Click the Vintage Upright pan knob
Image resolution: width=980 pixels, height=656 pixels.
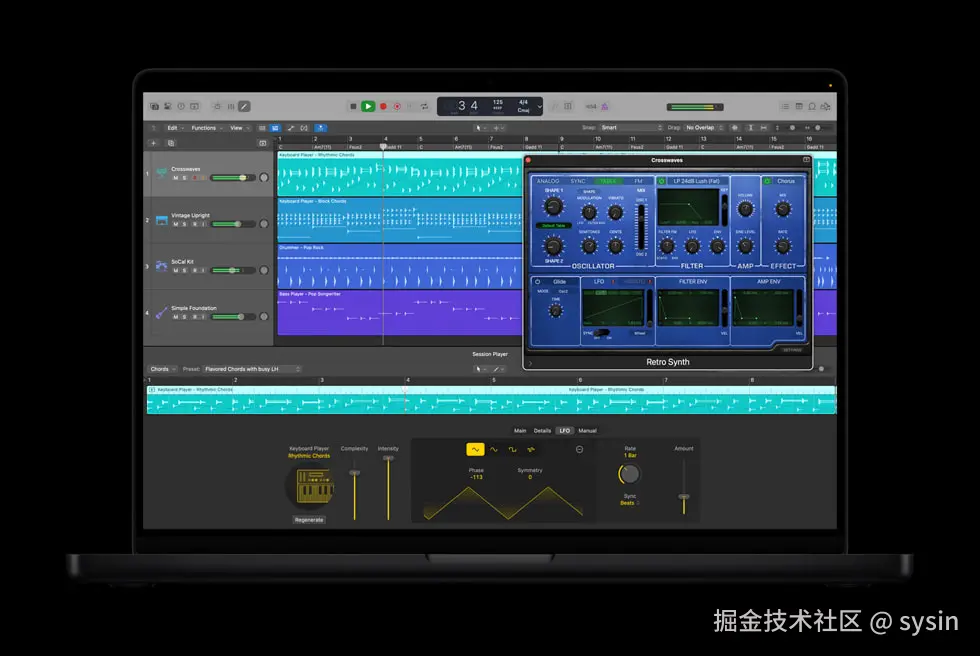click(x=264, y=224)
